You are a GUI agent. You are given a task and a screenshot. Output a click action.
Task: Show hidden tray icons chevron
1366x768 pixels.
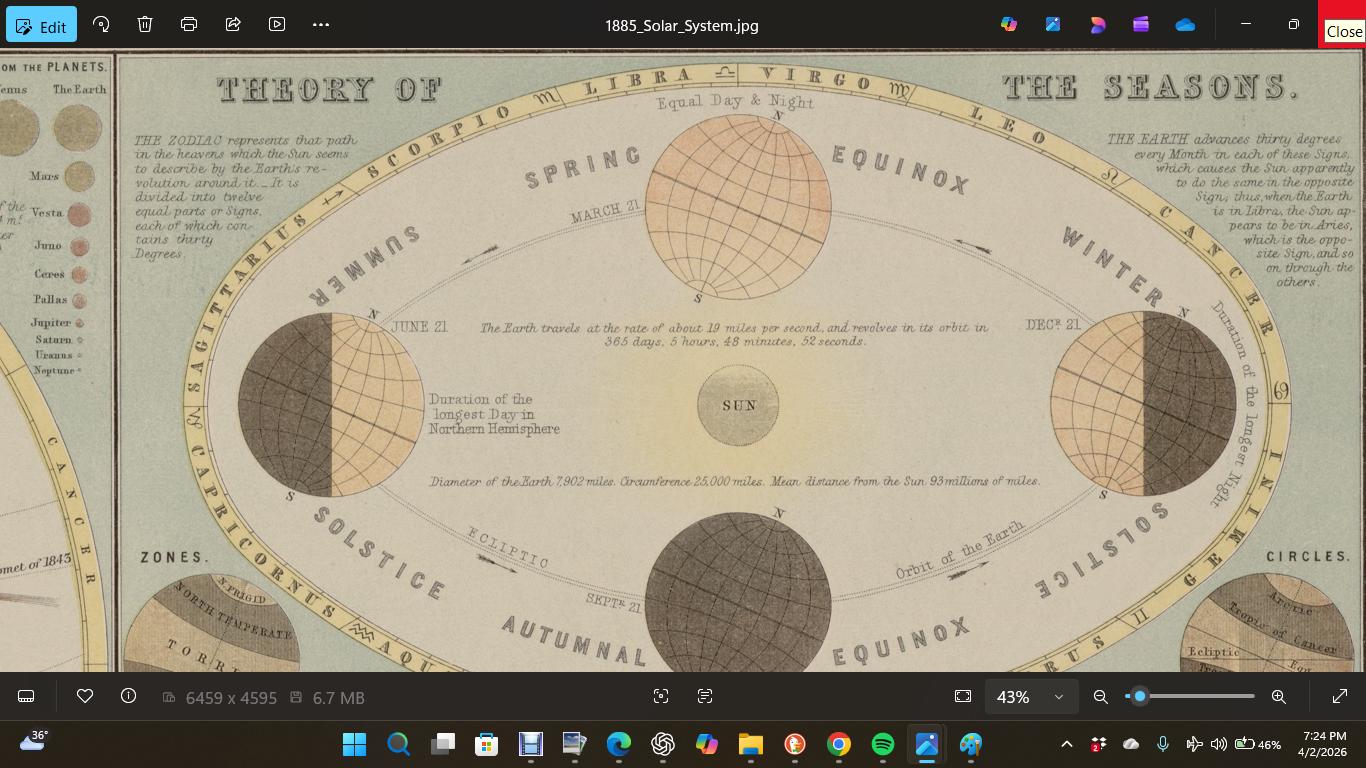click(1066, 744)
